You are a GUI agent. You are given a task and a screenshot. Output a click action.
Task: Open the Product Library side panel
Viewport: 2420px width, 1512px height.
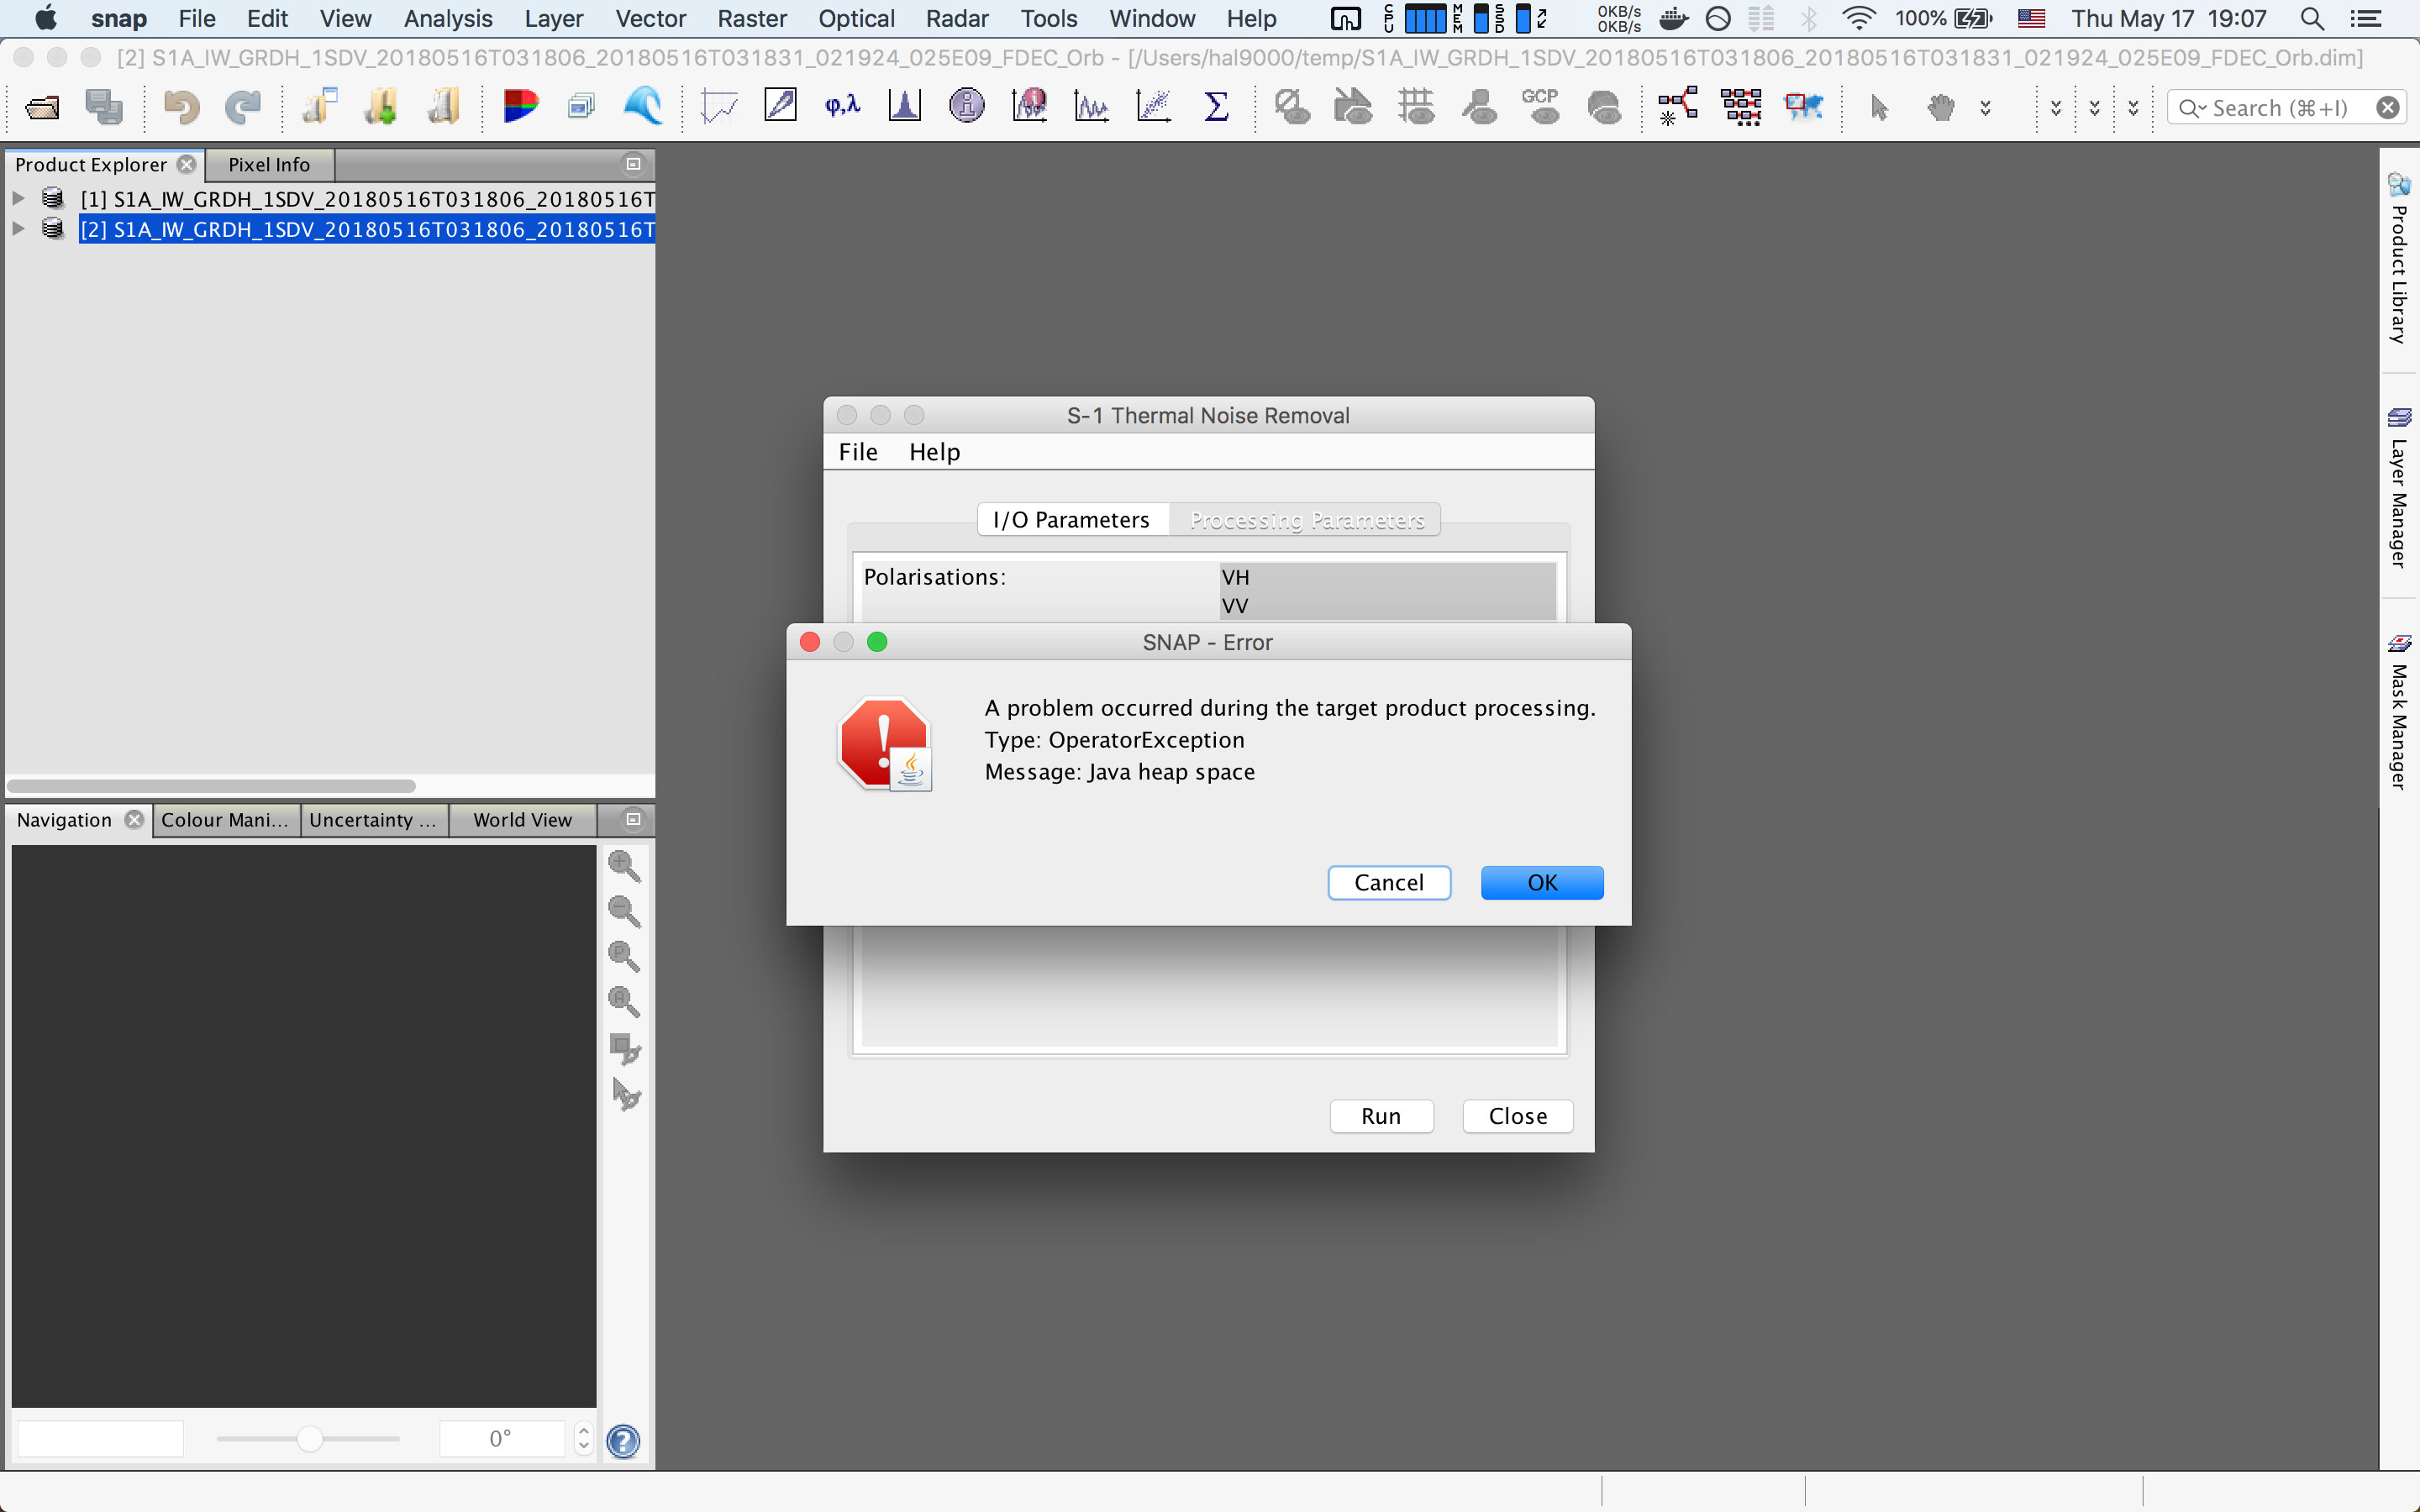click(2399, 260)
